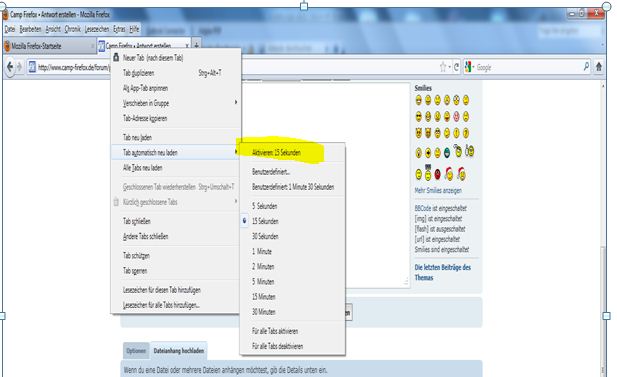617x377 pixels.
Task: Choose Alle Tabs neu laden
Action: (x=175, y=168)
